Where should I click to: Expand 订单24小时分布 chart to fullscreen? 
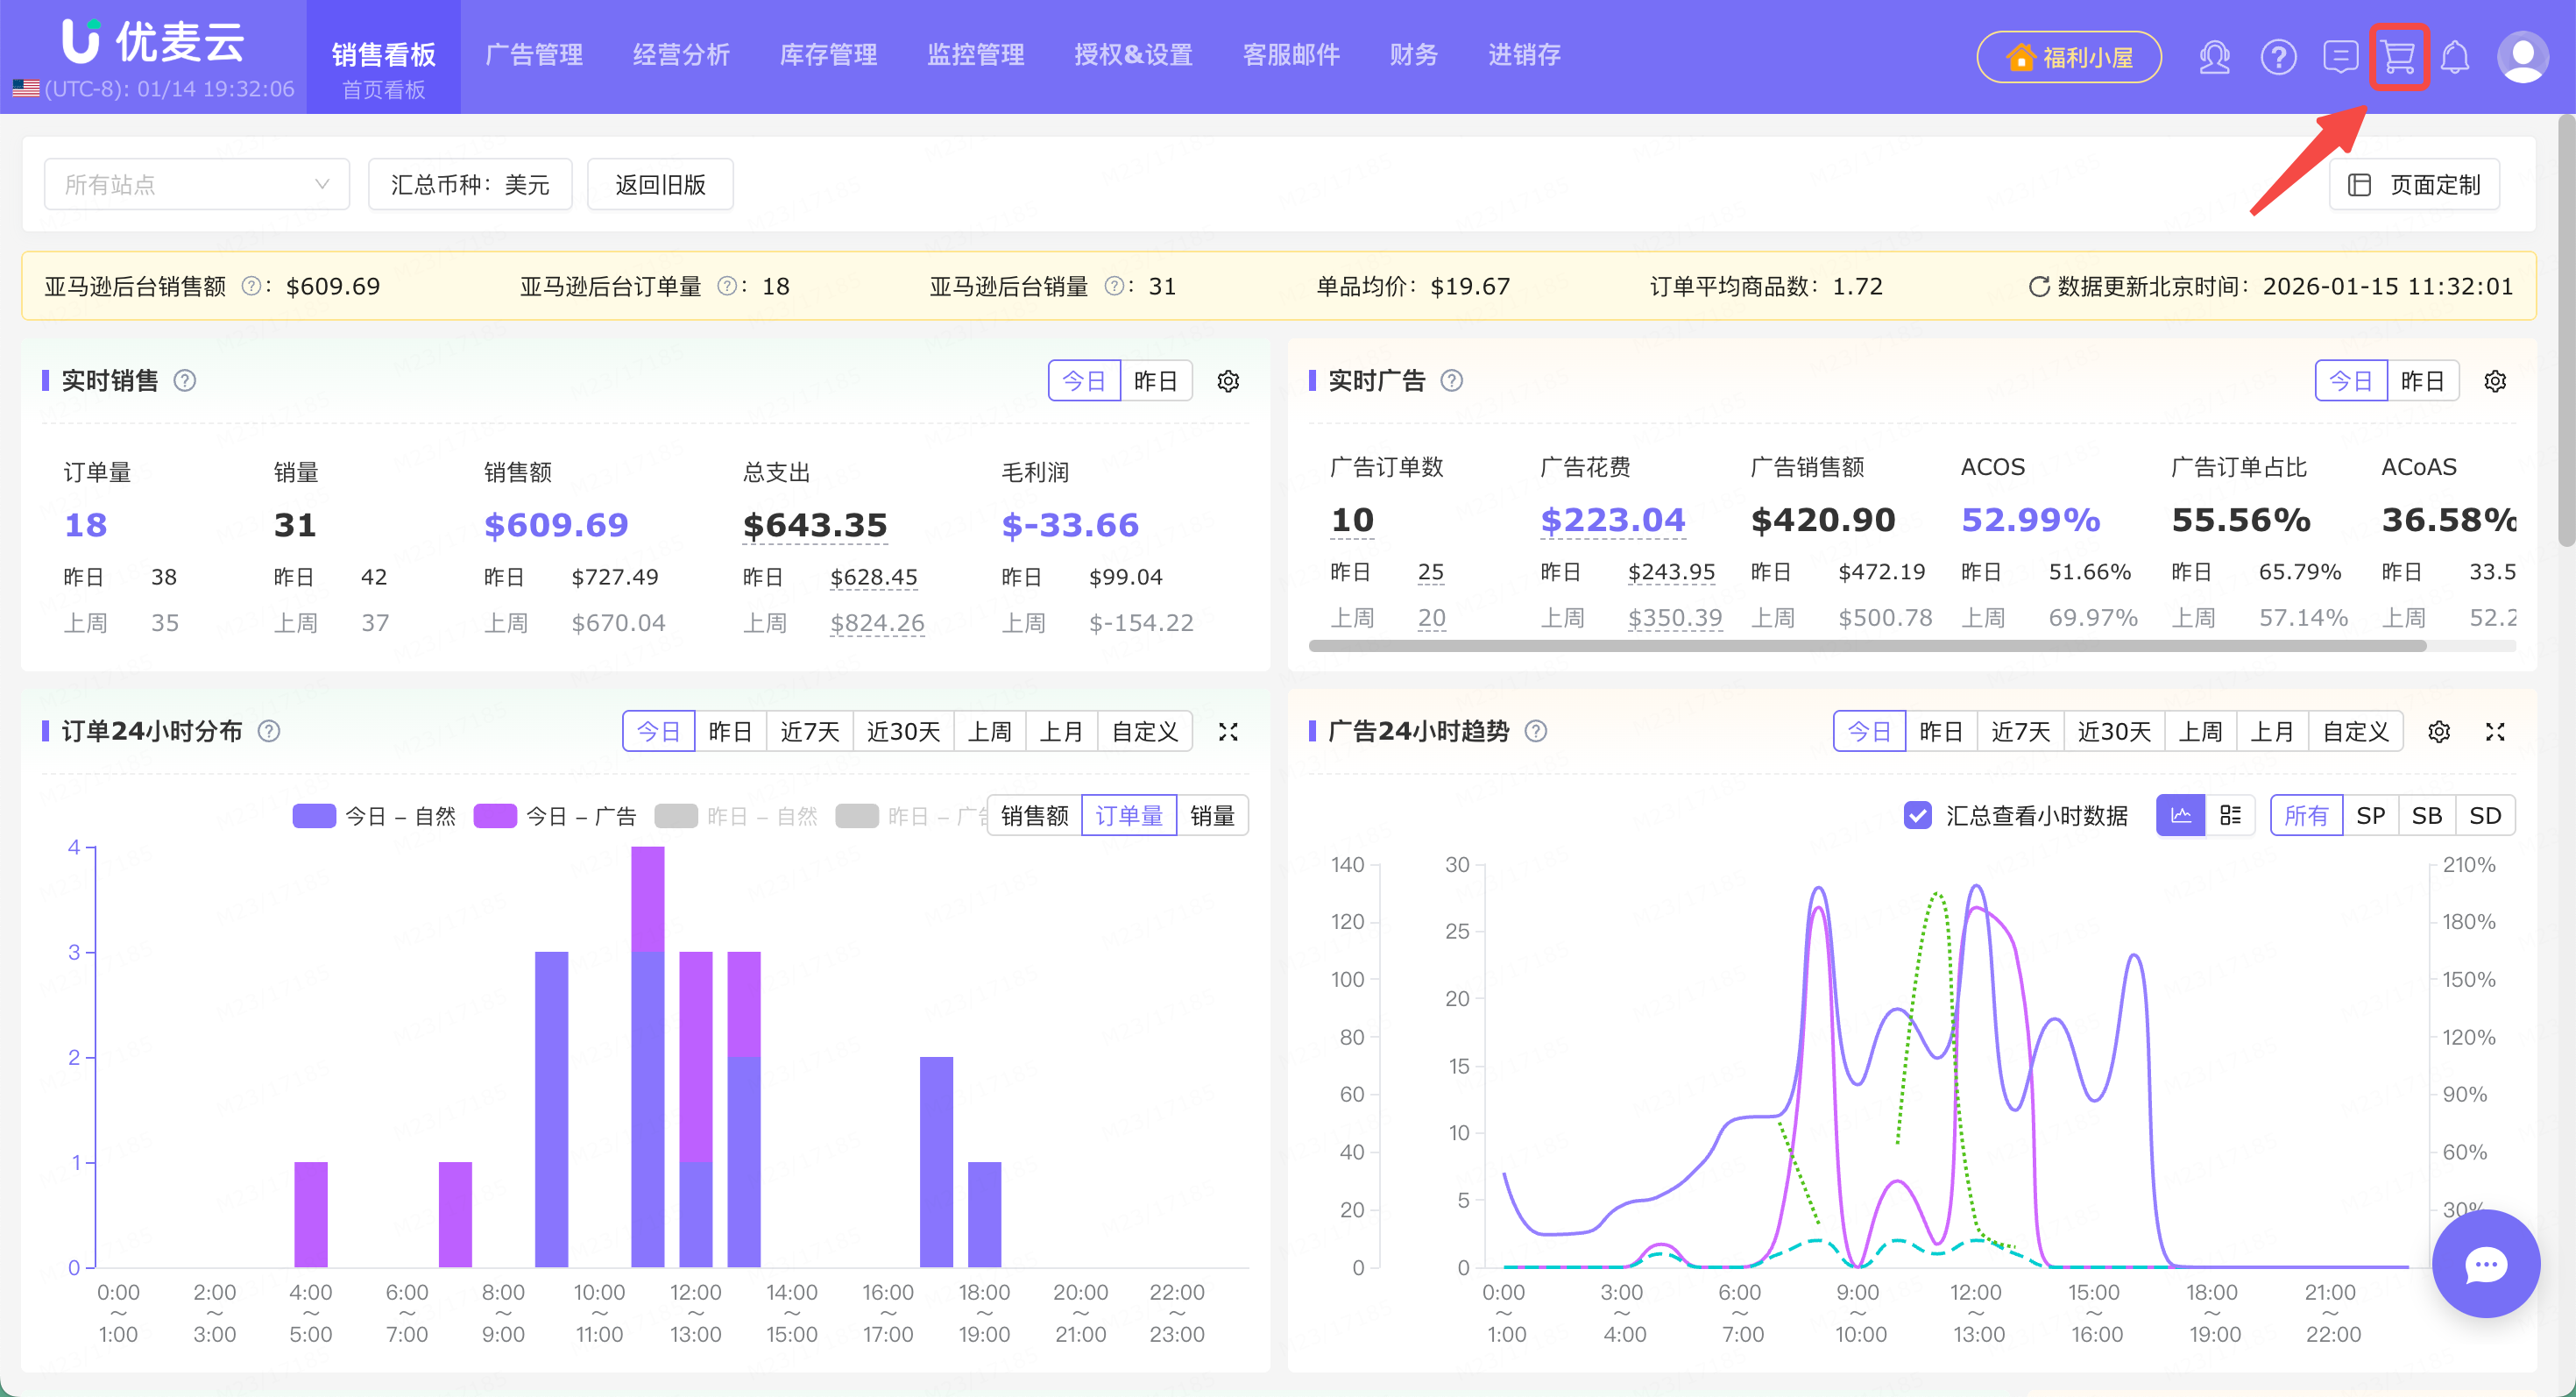point(1228,732)
